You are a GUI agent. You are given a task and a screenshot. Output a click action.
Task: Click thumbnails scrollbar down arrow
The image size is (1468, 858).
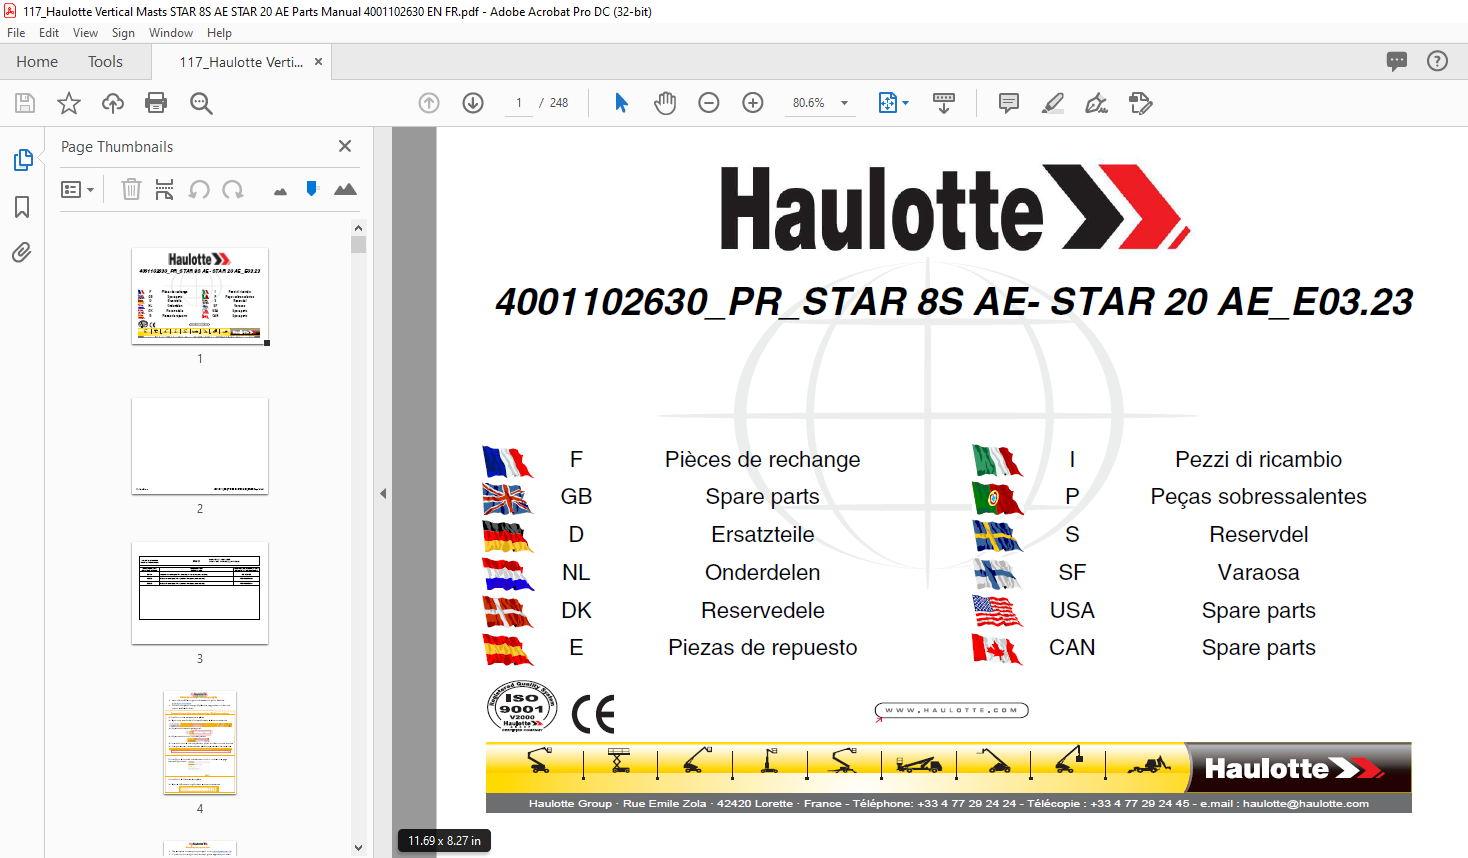358,847
